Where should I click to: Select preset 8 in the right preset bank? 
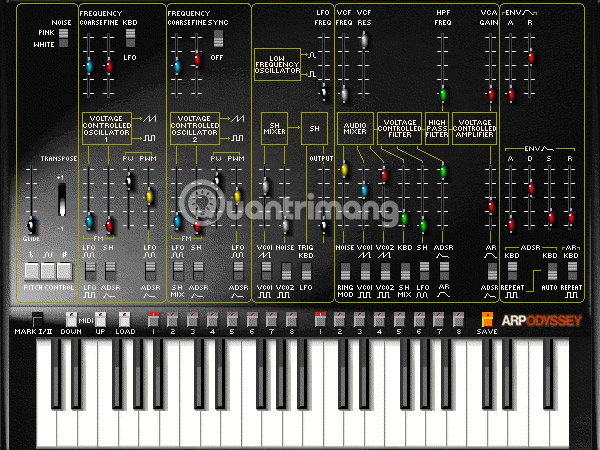point(458,319)
